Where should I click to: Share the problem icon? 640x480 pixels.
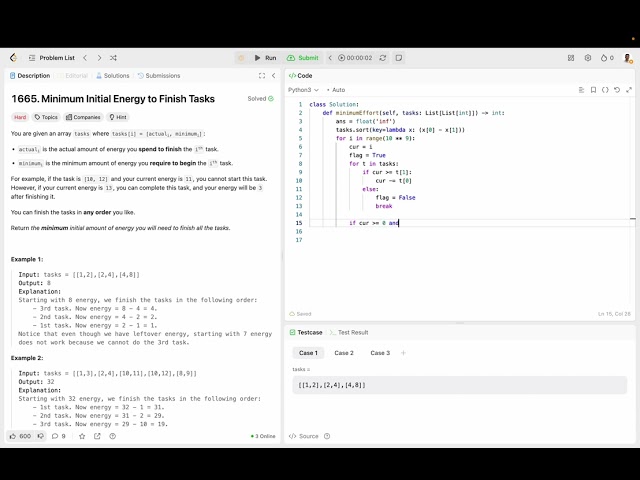tap(97, 436)
